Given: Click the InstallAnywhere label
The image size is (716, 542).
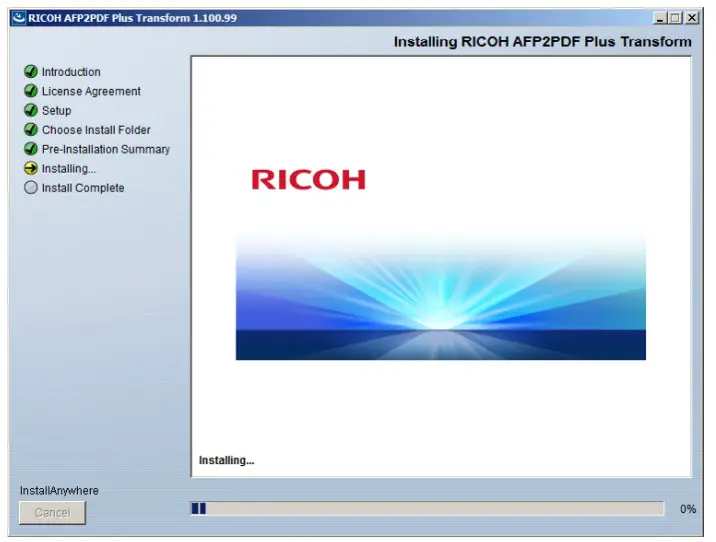Looking at the screenshot, I should [59, 490].
